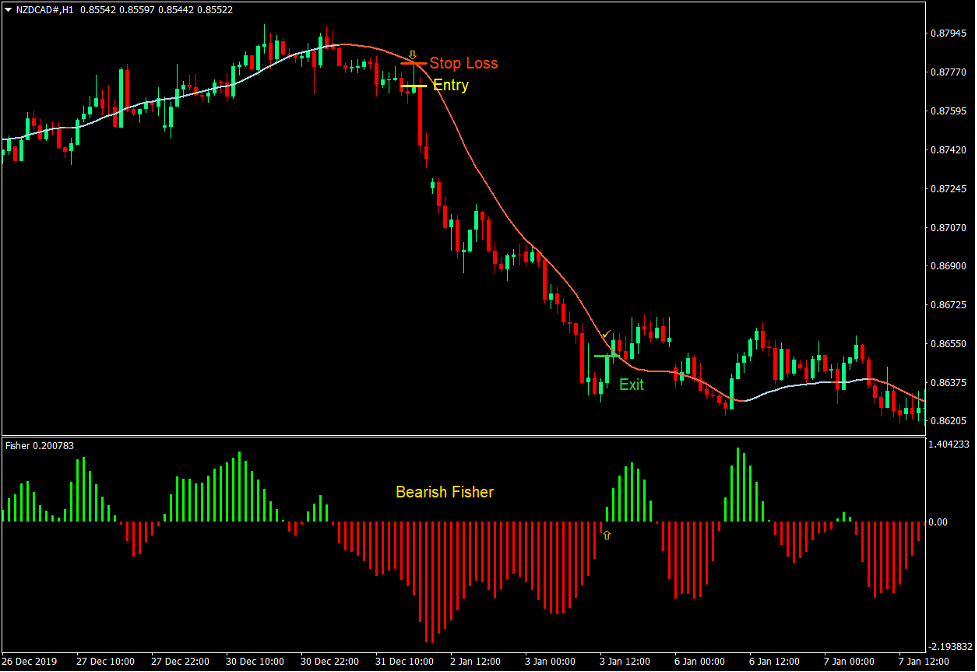Click 2 Jan 12:00 on the time axis
977x672 pixels.
tap(475, 662)
